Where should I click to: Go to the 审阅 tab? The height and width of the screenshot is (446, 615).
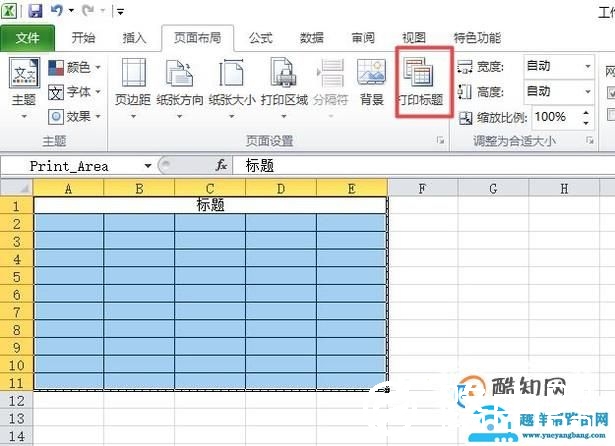click(x=363, y=38)
